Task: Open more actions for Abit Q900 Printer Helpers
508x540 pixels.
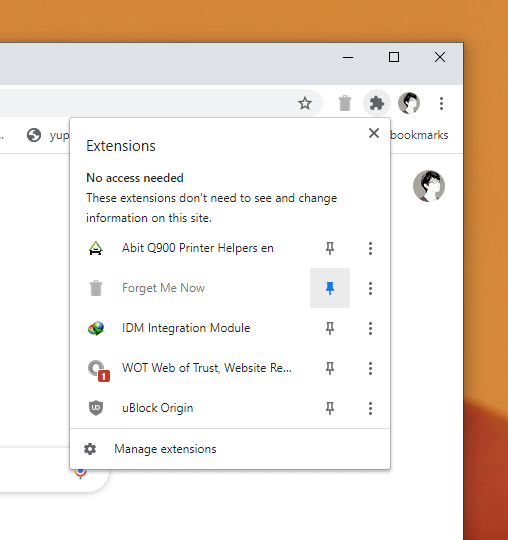Action: coord(370,248)
